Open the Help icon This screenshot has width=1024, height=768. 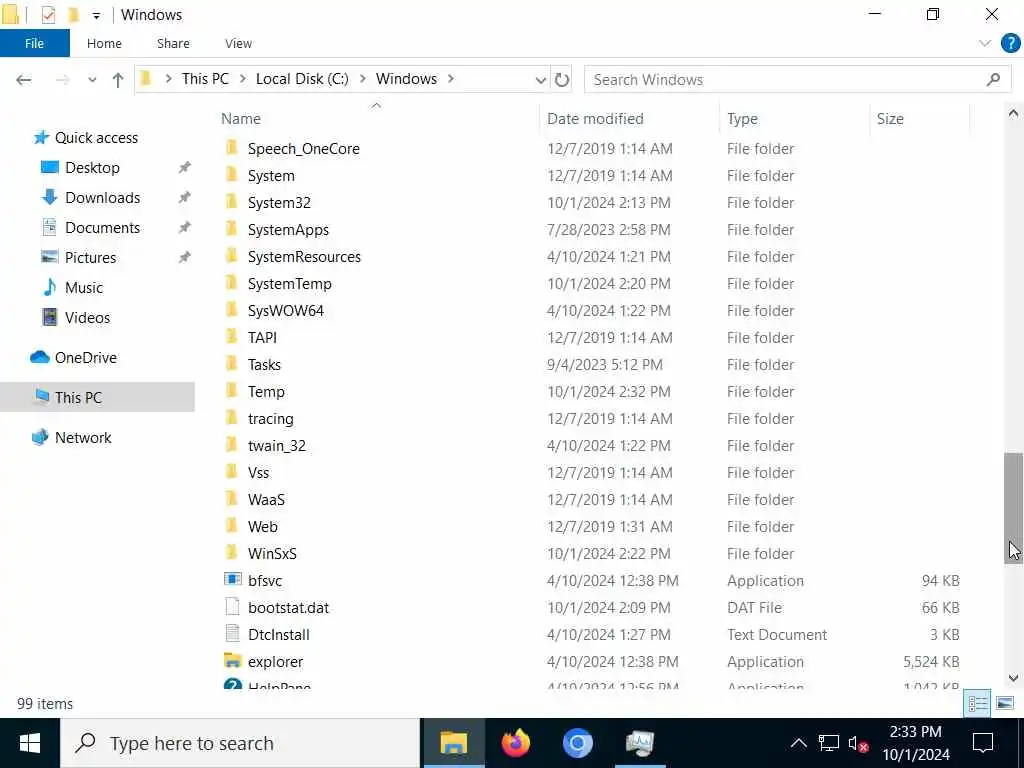pos(1010,43)
